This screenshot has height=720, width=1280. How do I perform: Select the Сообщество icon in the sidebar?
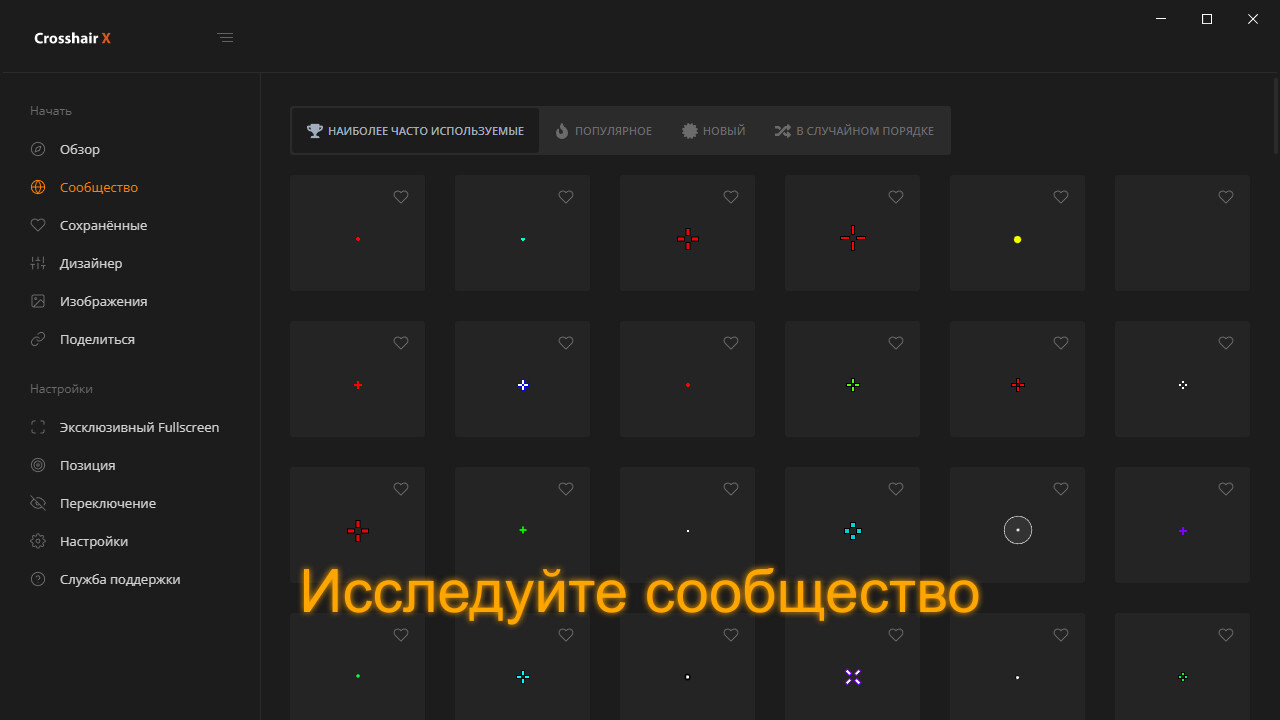click(37, 187)
